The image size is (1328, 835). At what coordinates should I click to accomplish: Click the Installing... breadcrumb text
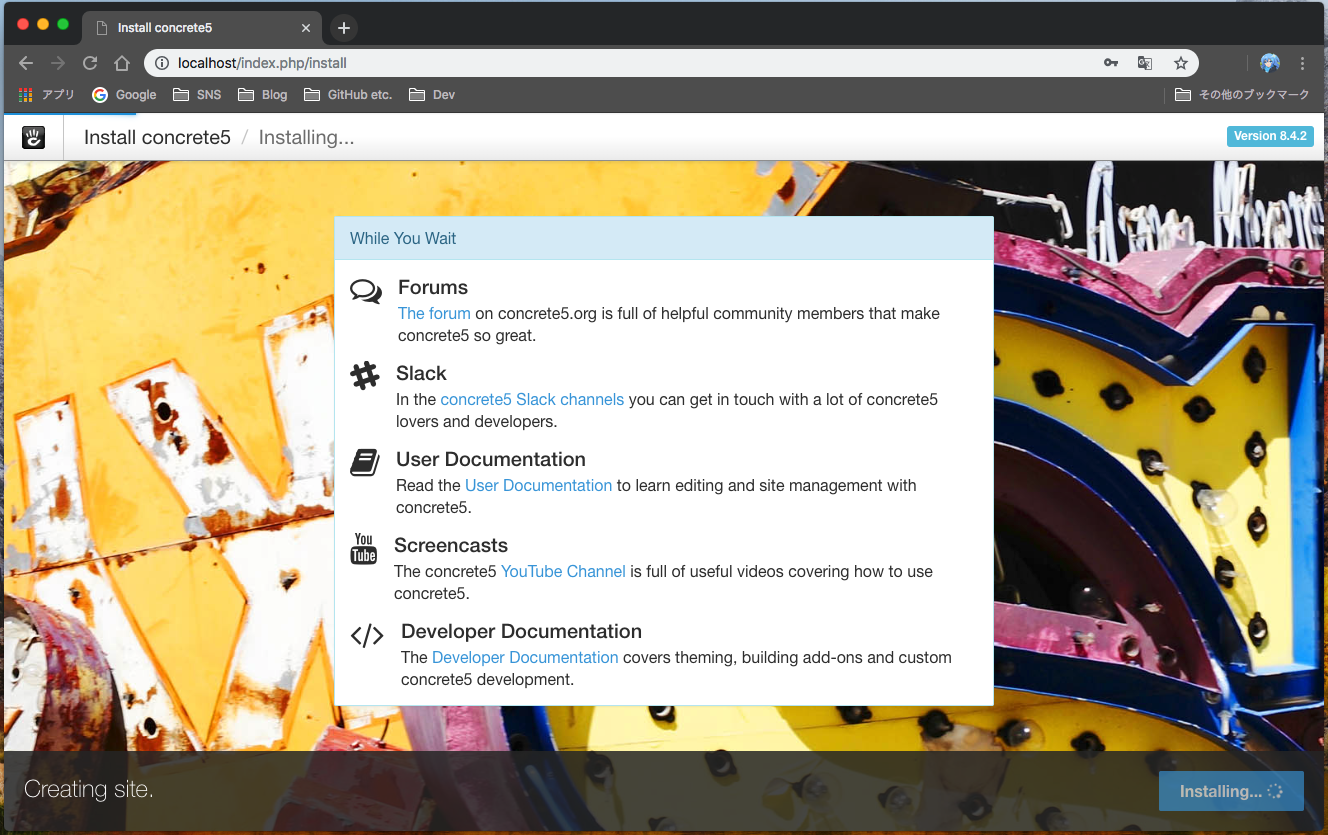click(x=306, y=137)
